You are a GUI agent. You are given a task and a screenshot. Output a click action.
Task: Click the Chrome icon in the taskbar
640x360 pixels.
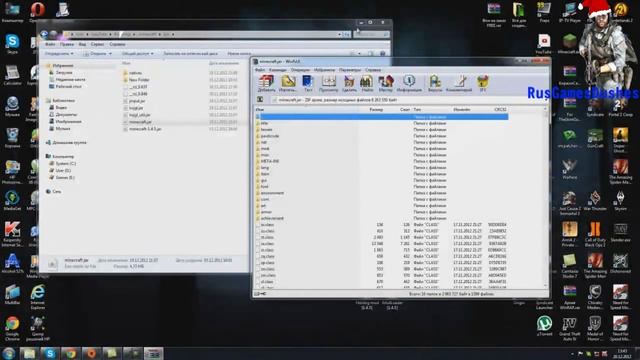[71, 353]
